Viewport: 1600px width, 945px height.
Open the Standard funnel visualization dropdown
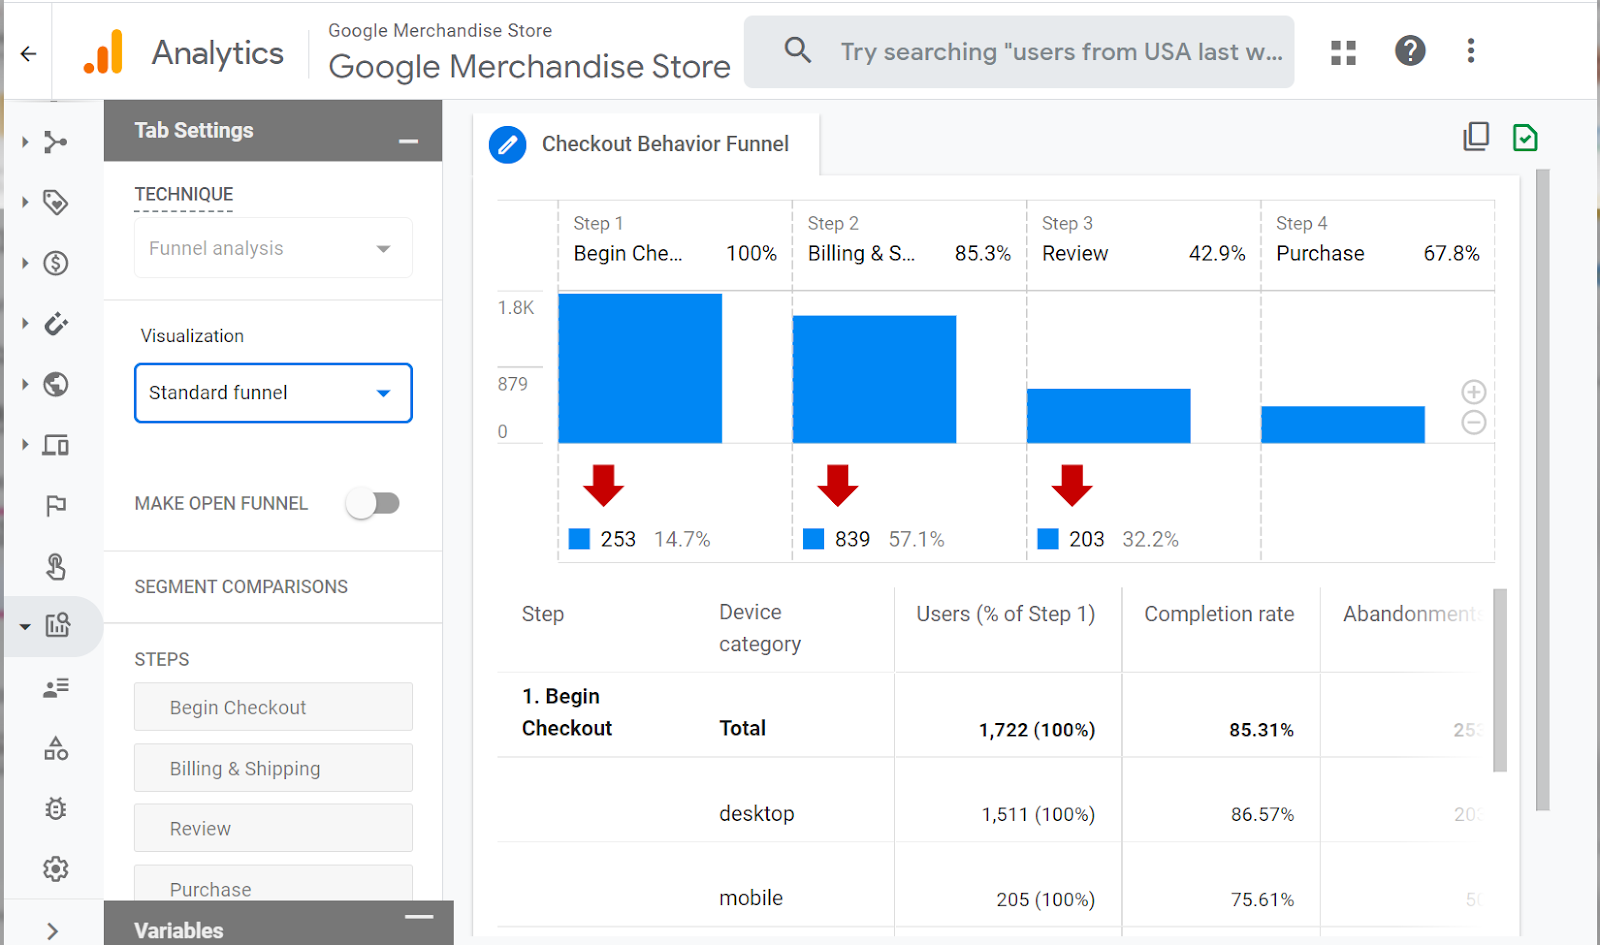273,393
